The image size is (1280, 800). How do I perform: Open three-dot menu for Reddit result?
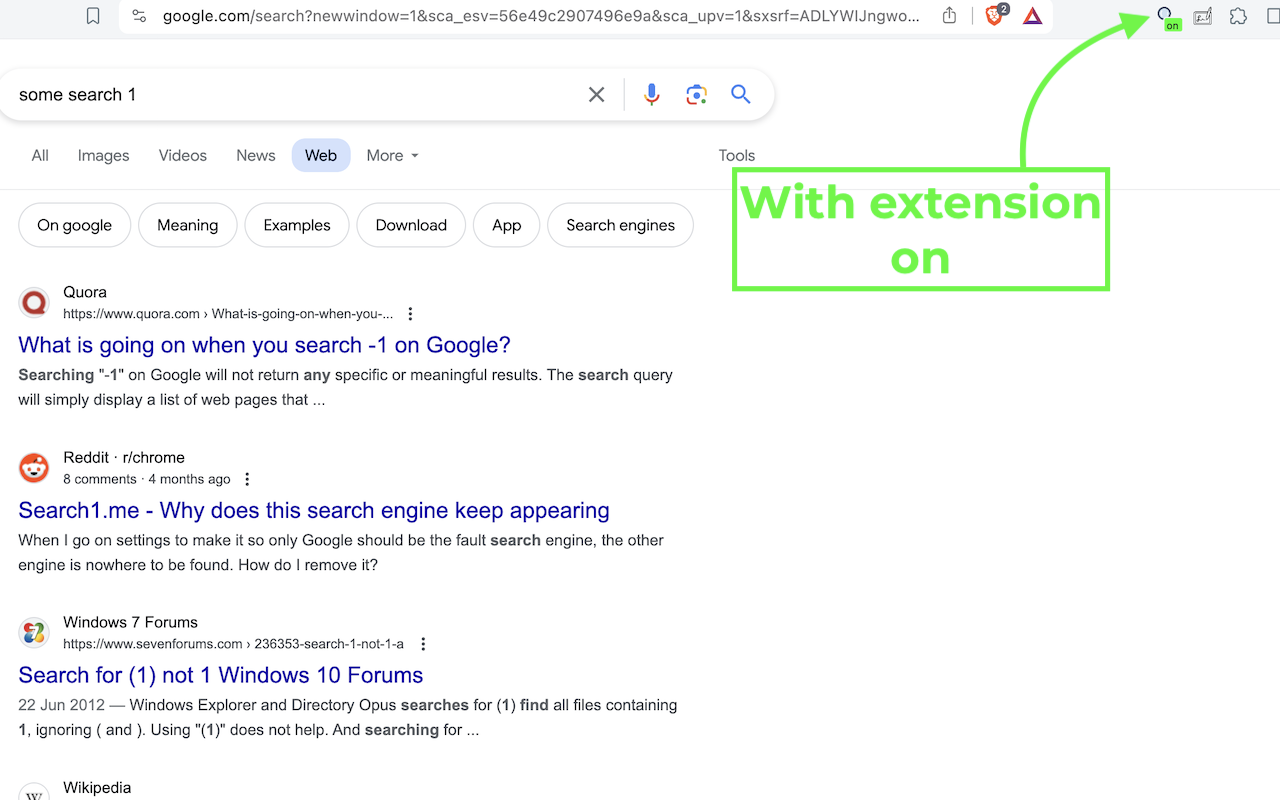pyautogui.click(x=247, y=479)
